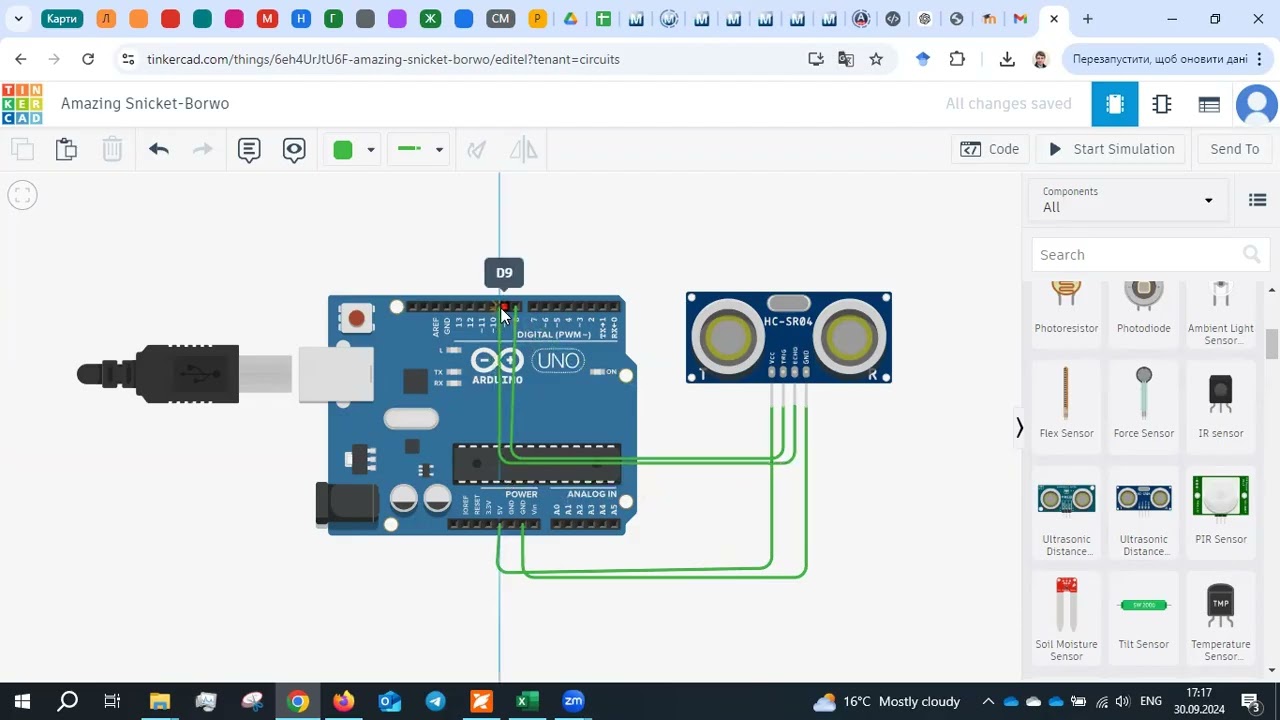Start Simulation of the circuit

pos(1111,149)
